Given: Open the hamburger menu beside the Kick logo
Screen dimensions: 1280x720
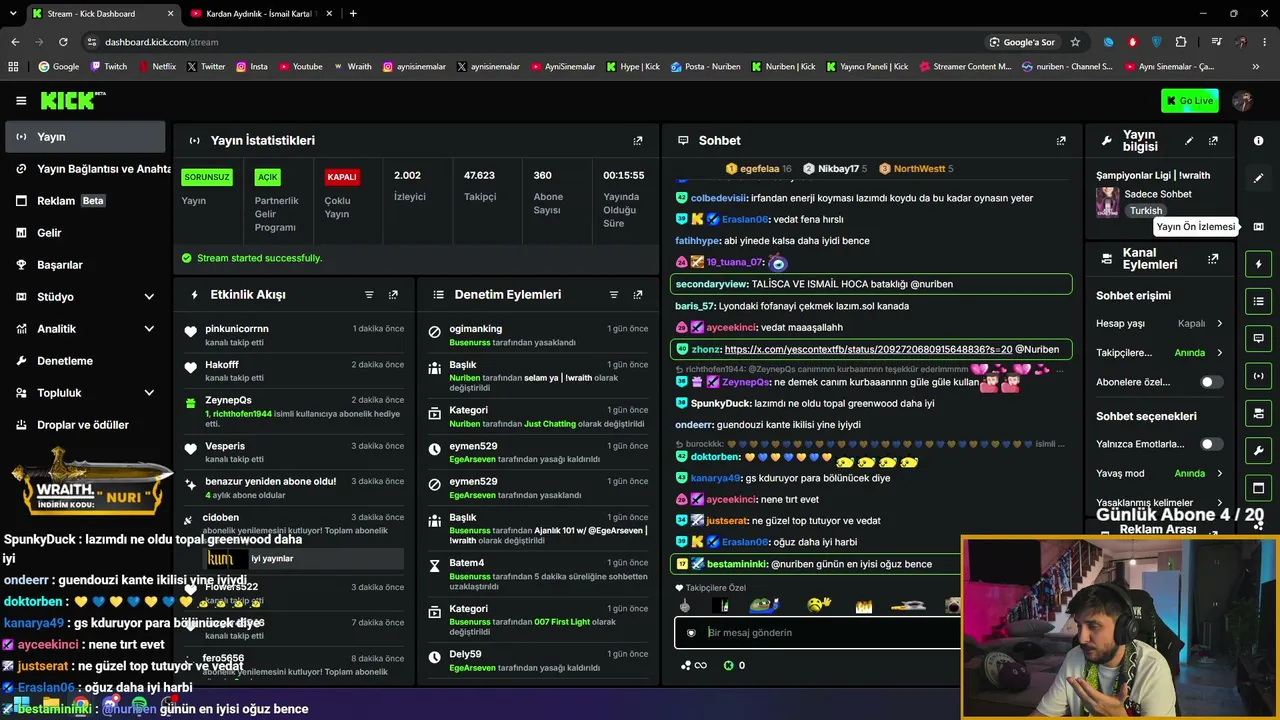Looking at the screenshot, I should [21, 100].
